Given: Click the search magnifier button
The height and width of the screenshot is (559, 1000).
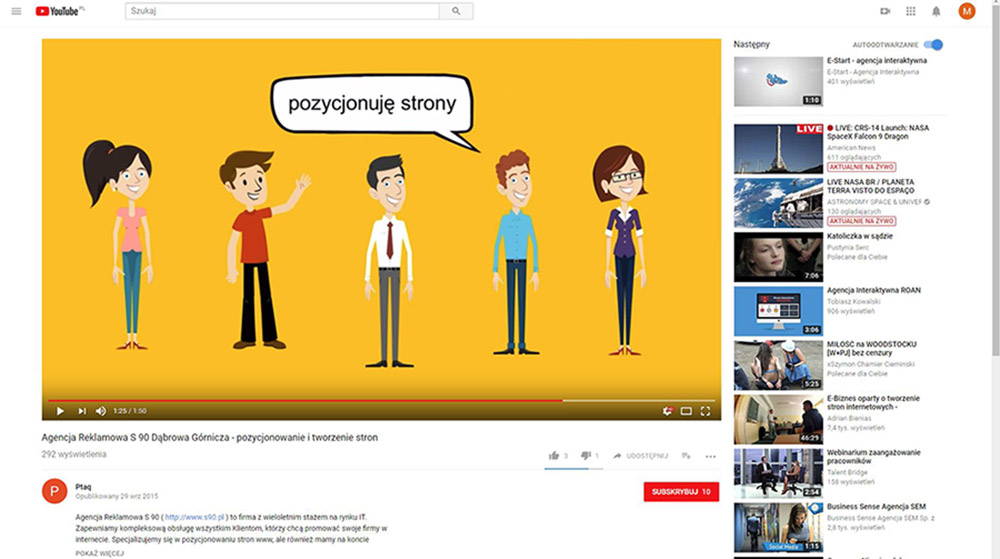Looking at the screenshot, I should point(456,11).
